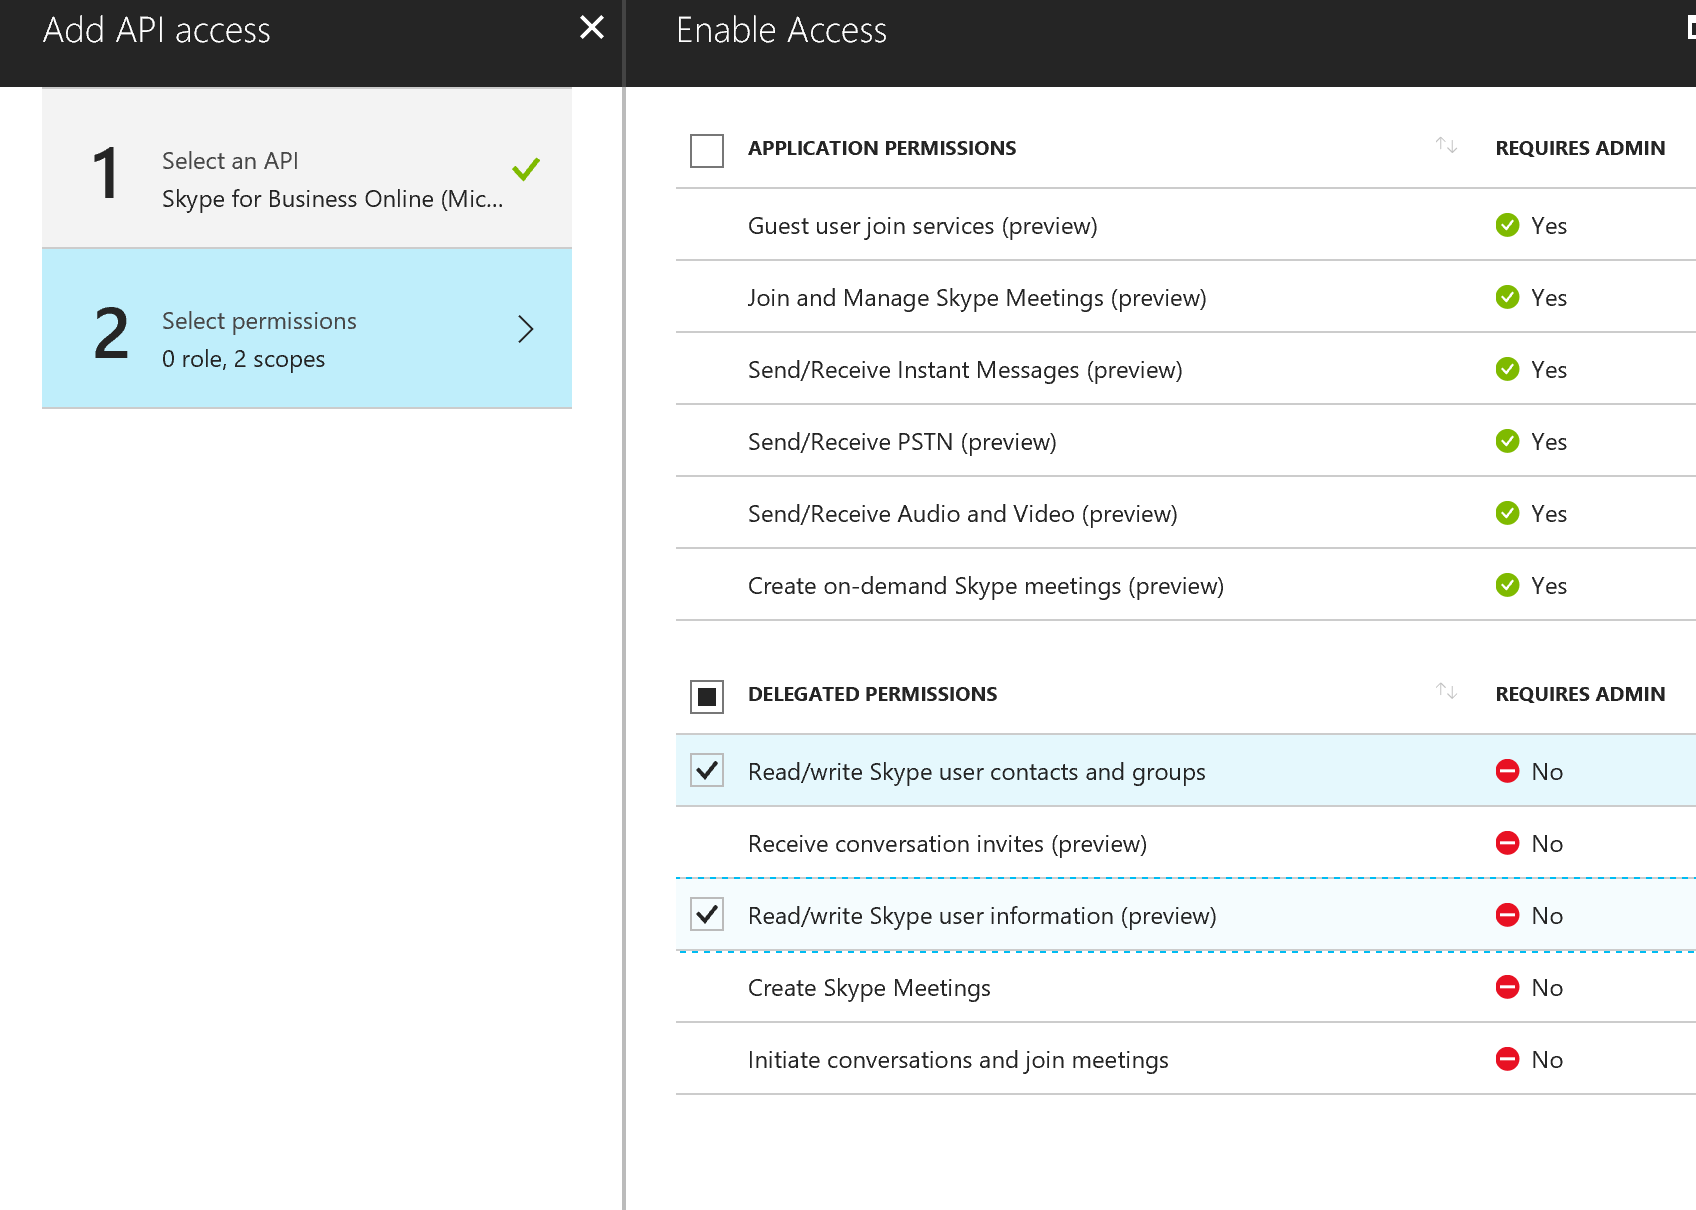Select Create on-demand Skype meetings (preview)
This screenshot has height=1210, width=1696.
point(1186,585)
